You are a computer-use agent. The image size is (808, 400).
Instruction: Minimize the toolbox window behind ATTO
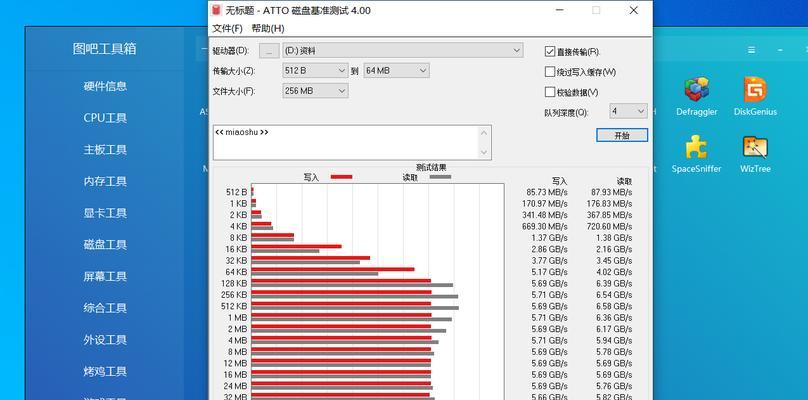pos(780,50)
